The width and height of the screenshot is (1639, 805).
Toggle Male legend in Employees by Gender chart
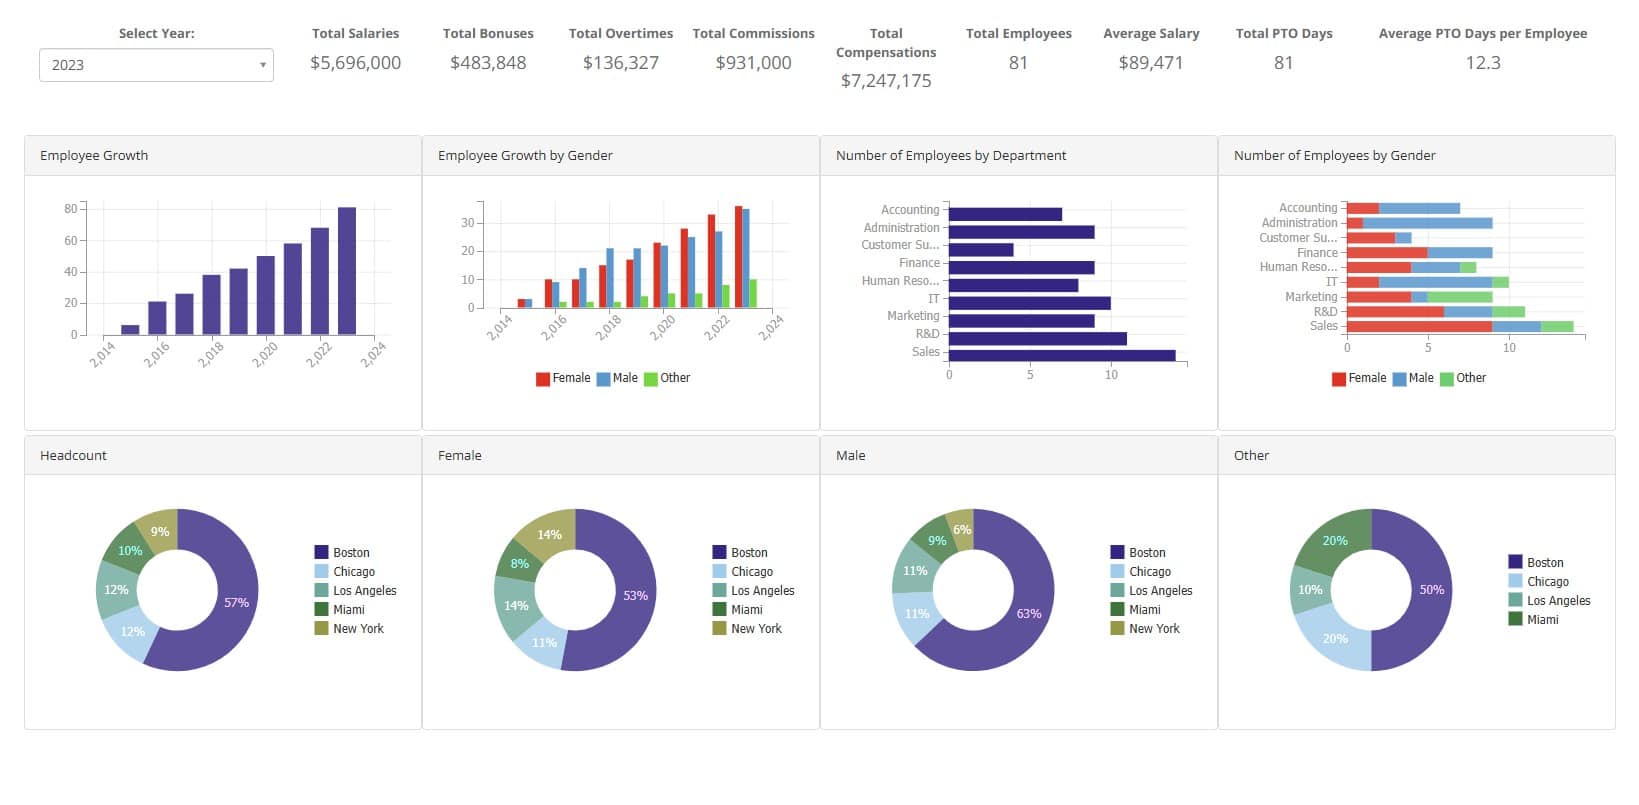1413,378
